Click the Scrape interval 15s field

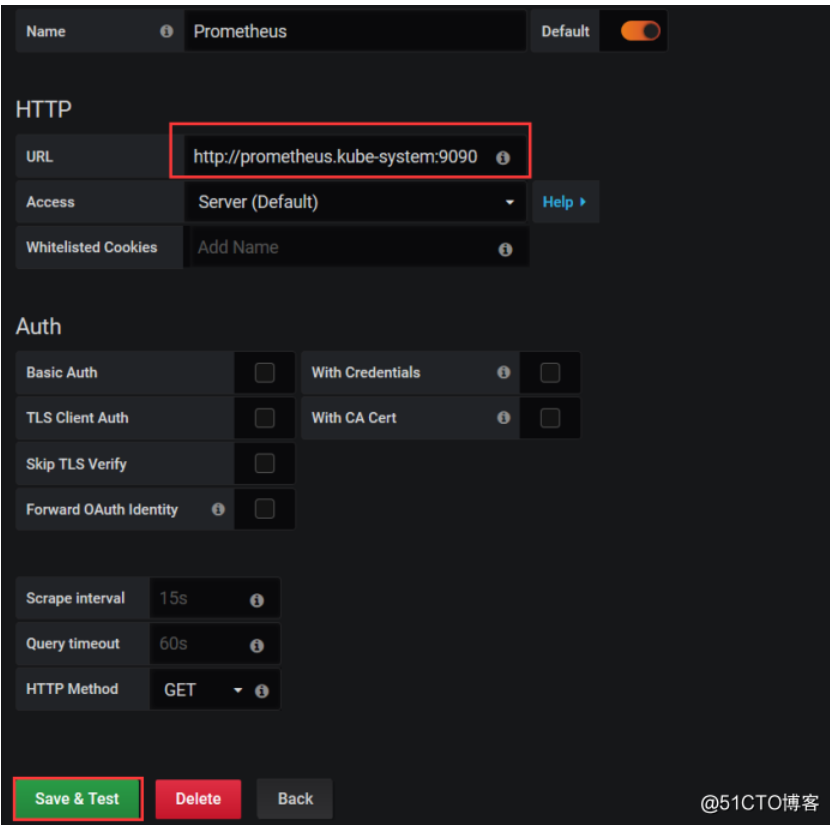point(215,598)
